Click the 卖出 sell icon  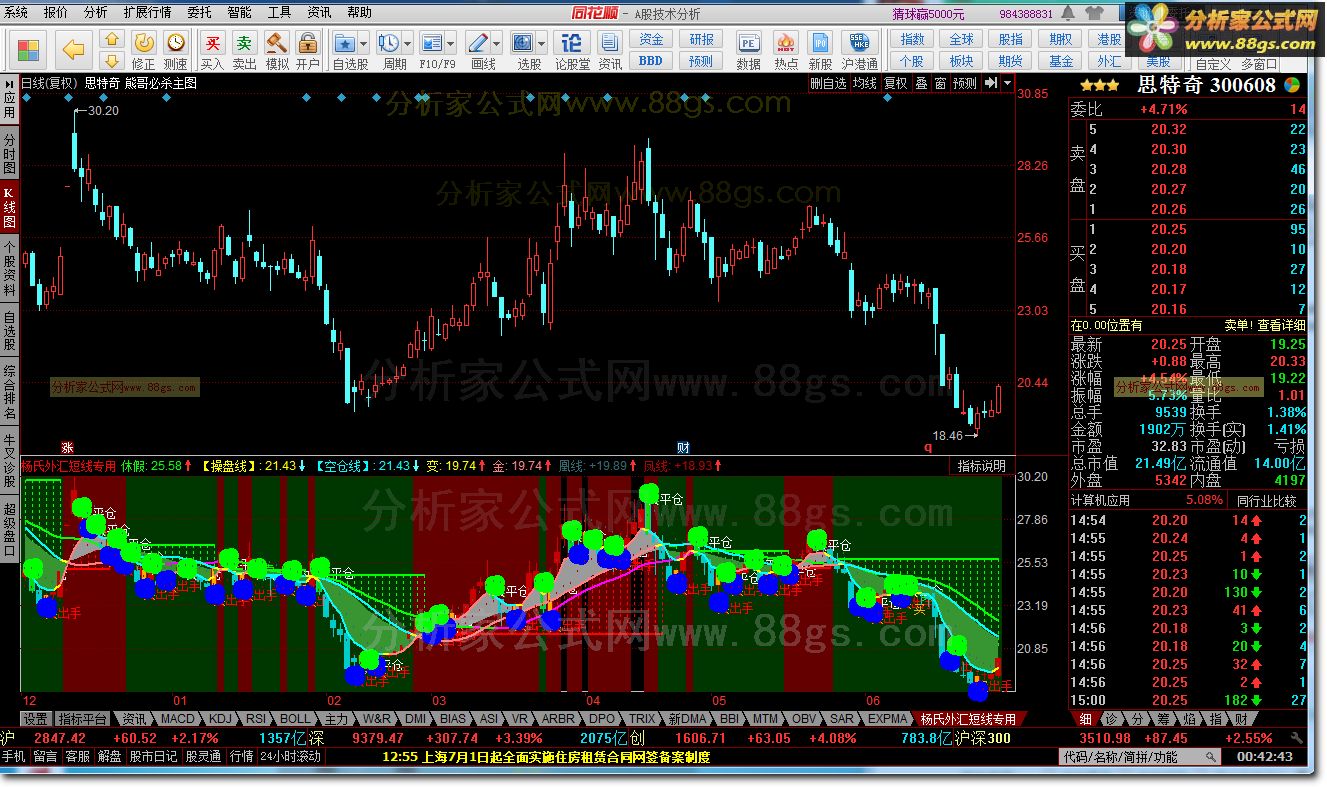(x=244, y=43)
